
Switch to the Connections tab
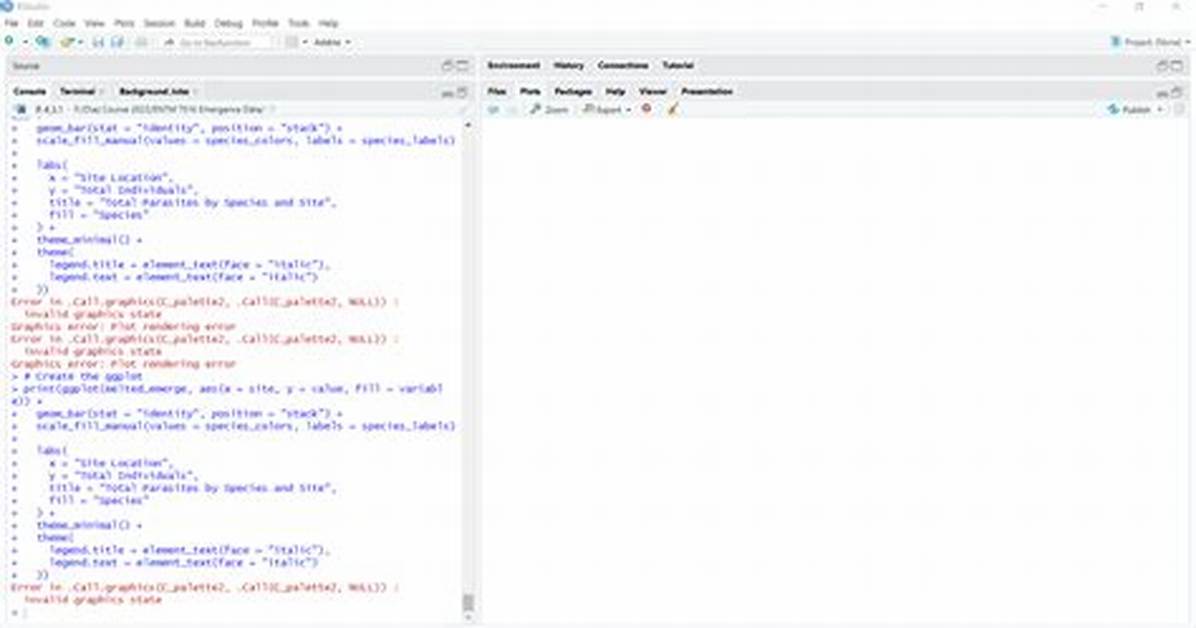[622, 66]
